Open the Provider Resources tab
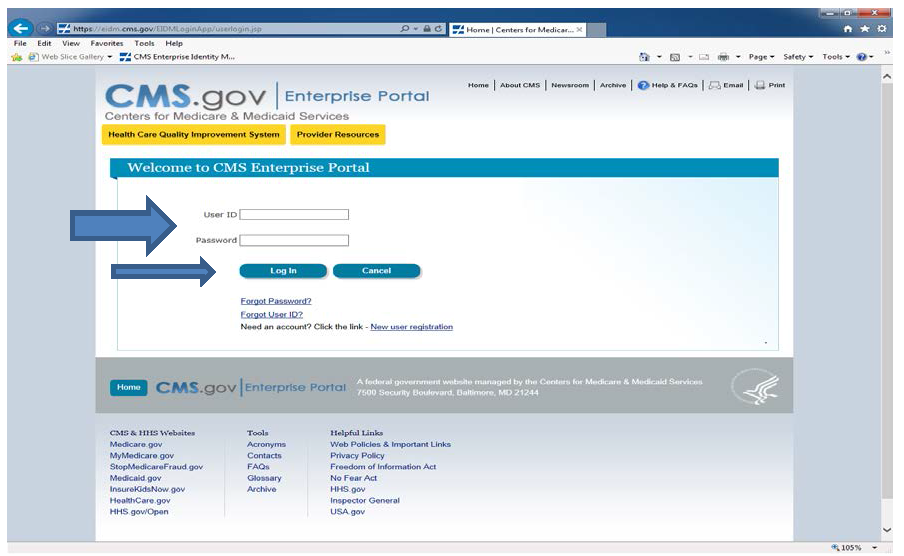This screenshot has width=904, height=556. tap(338, 134)
